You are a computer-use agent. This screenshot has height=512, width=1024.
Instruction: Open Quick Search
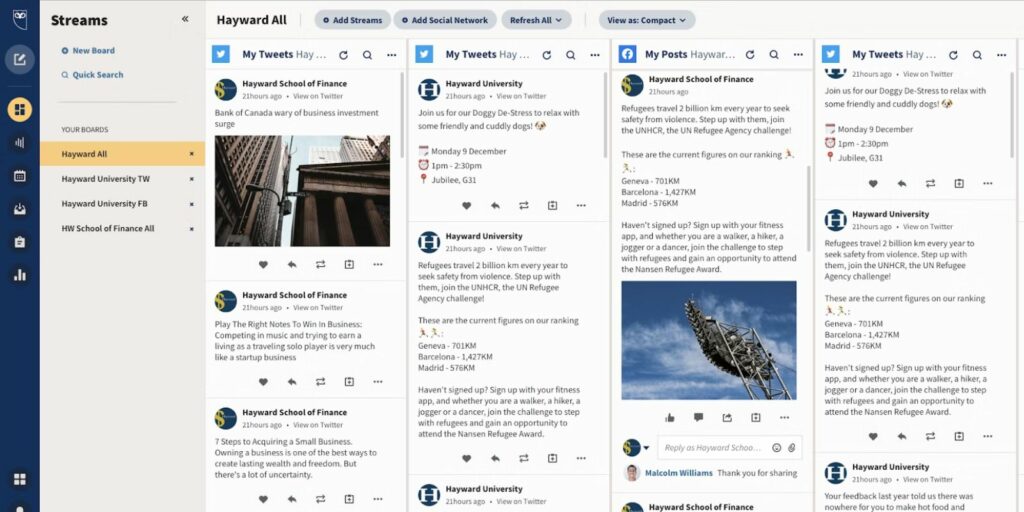[92, 75]
